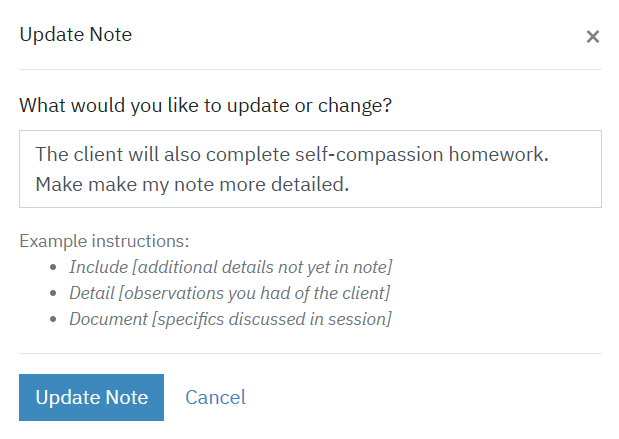Click the word 'homework' in the text box
Image resolution: width=619 pixels, height=439 pixels.
[496, 154]
